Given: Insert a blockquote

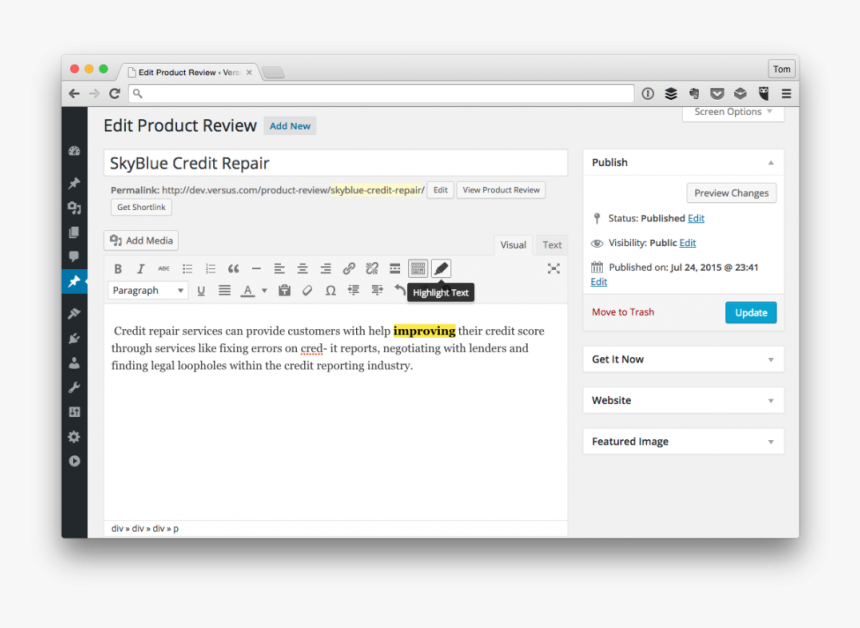Looking at the screenshot, I should [x=233, y=269].
